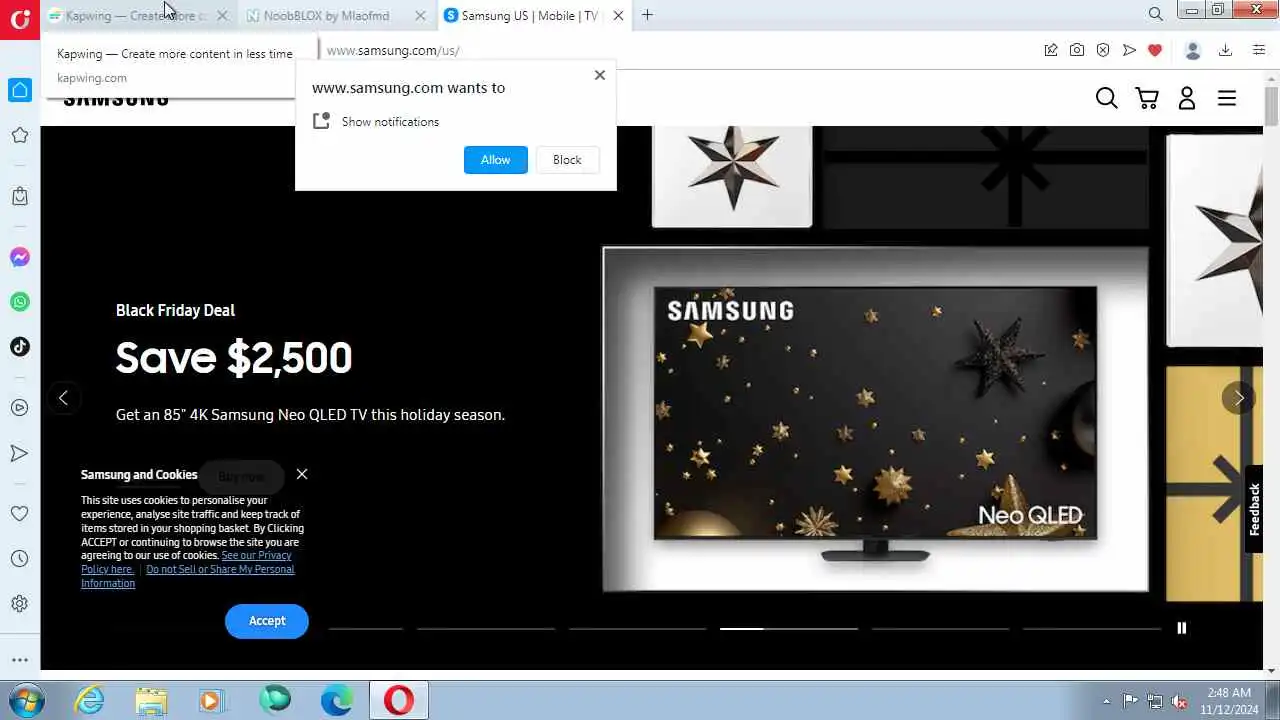1280x720 pixels.
Task: Click the Opera taskbar button
Action: [x=399, y=700]
